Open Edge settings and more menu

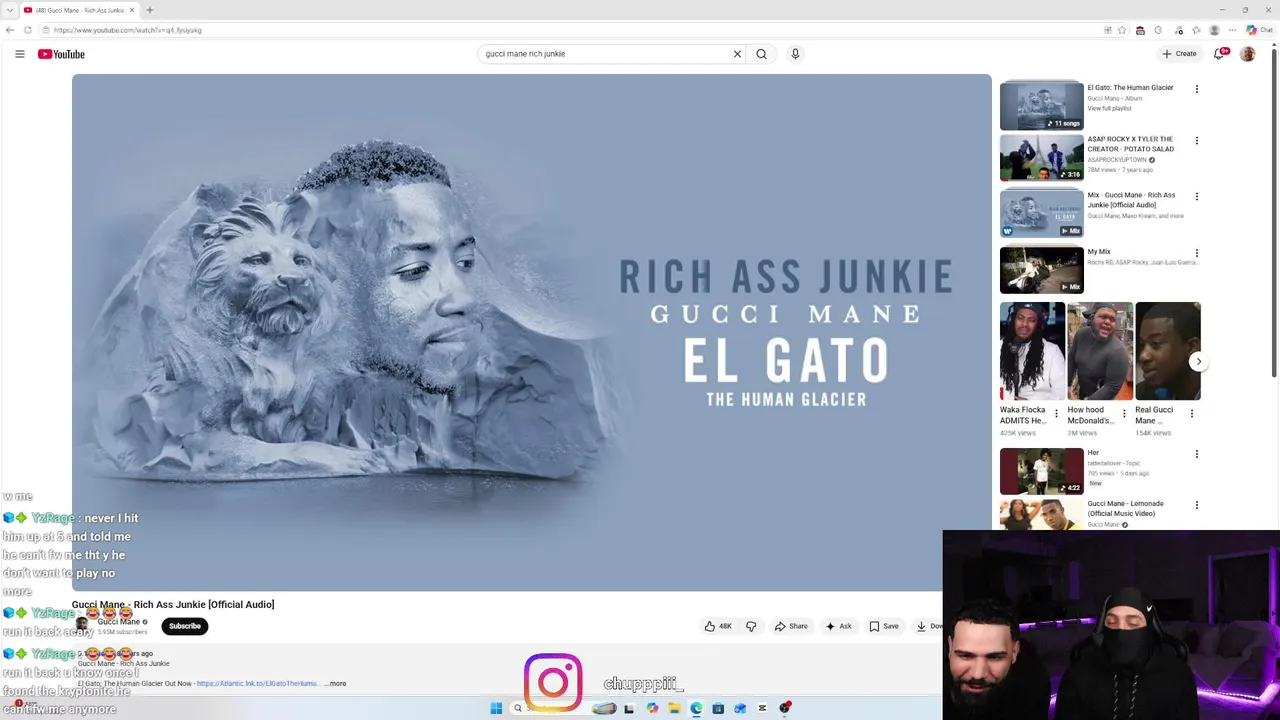(x=1232, y=30)
